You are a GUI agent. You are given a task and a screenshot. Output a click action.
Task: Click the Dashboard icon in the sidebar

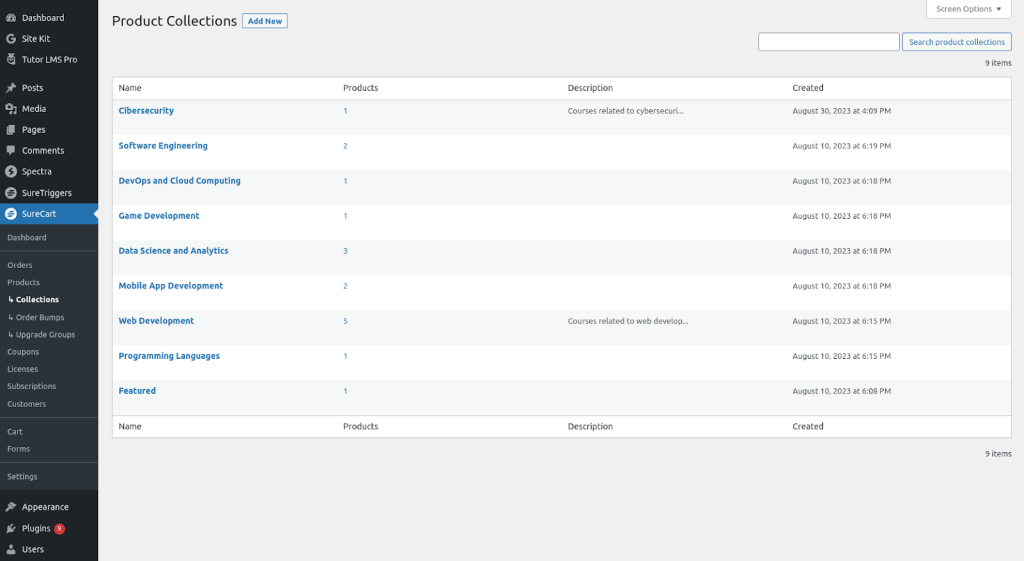(11, 18)
